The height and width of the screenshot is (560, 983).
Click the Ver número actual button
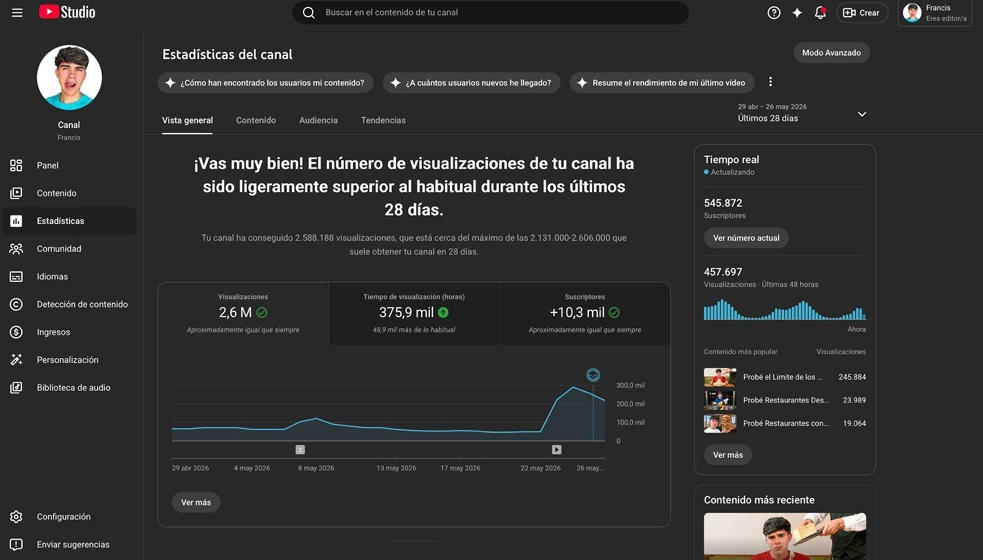pyautogui.click(x=746, y=238)
